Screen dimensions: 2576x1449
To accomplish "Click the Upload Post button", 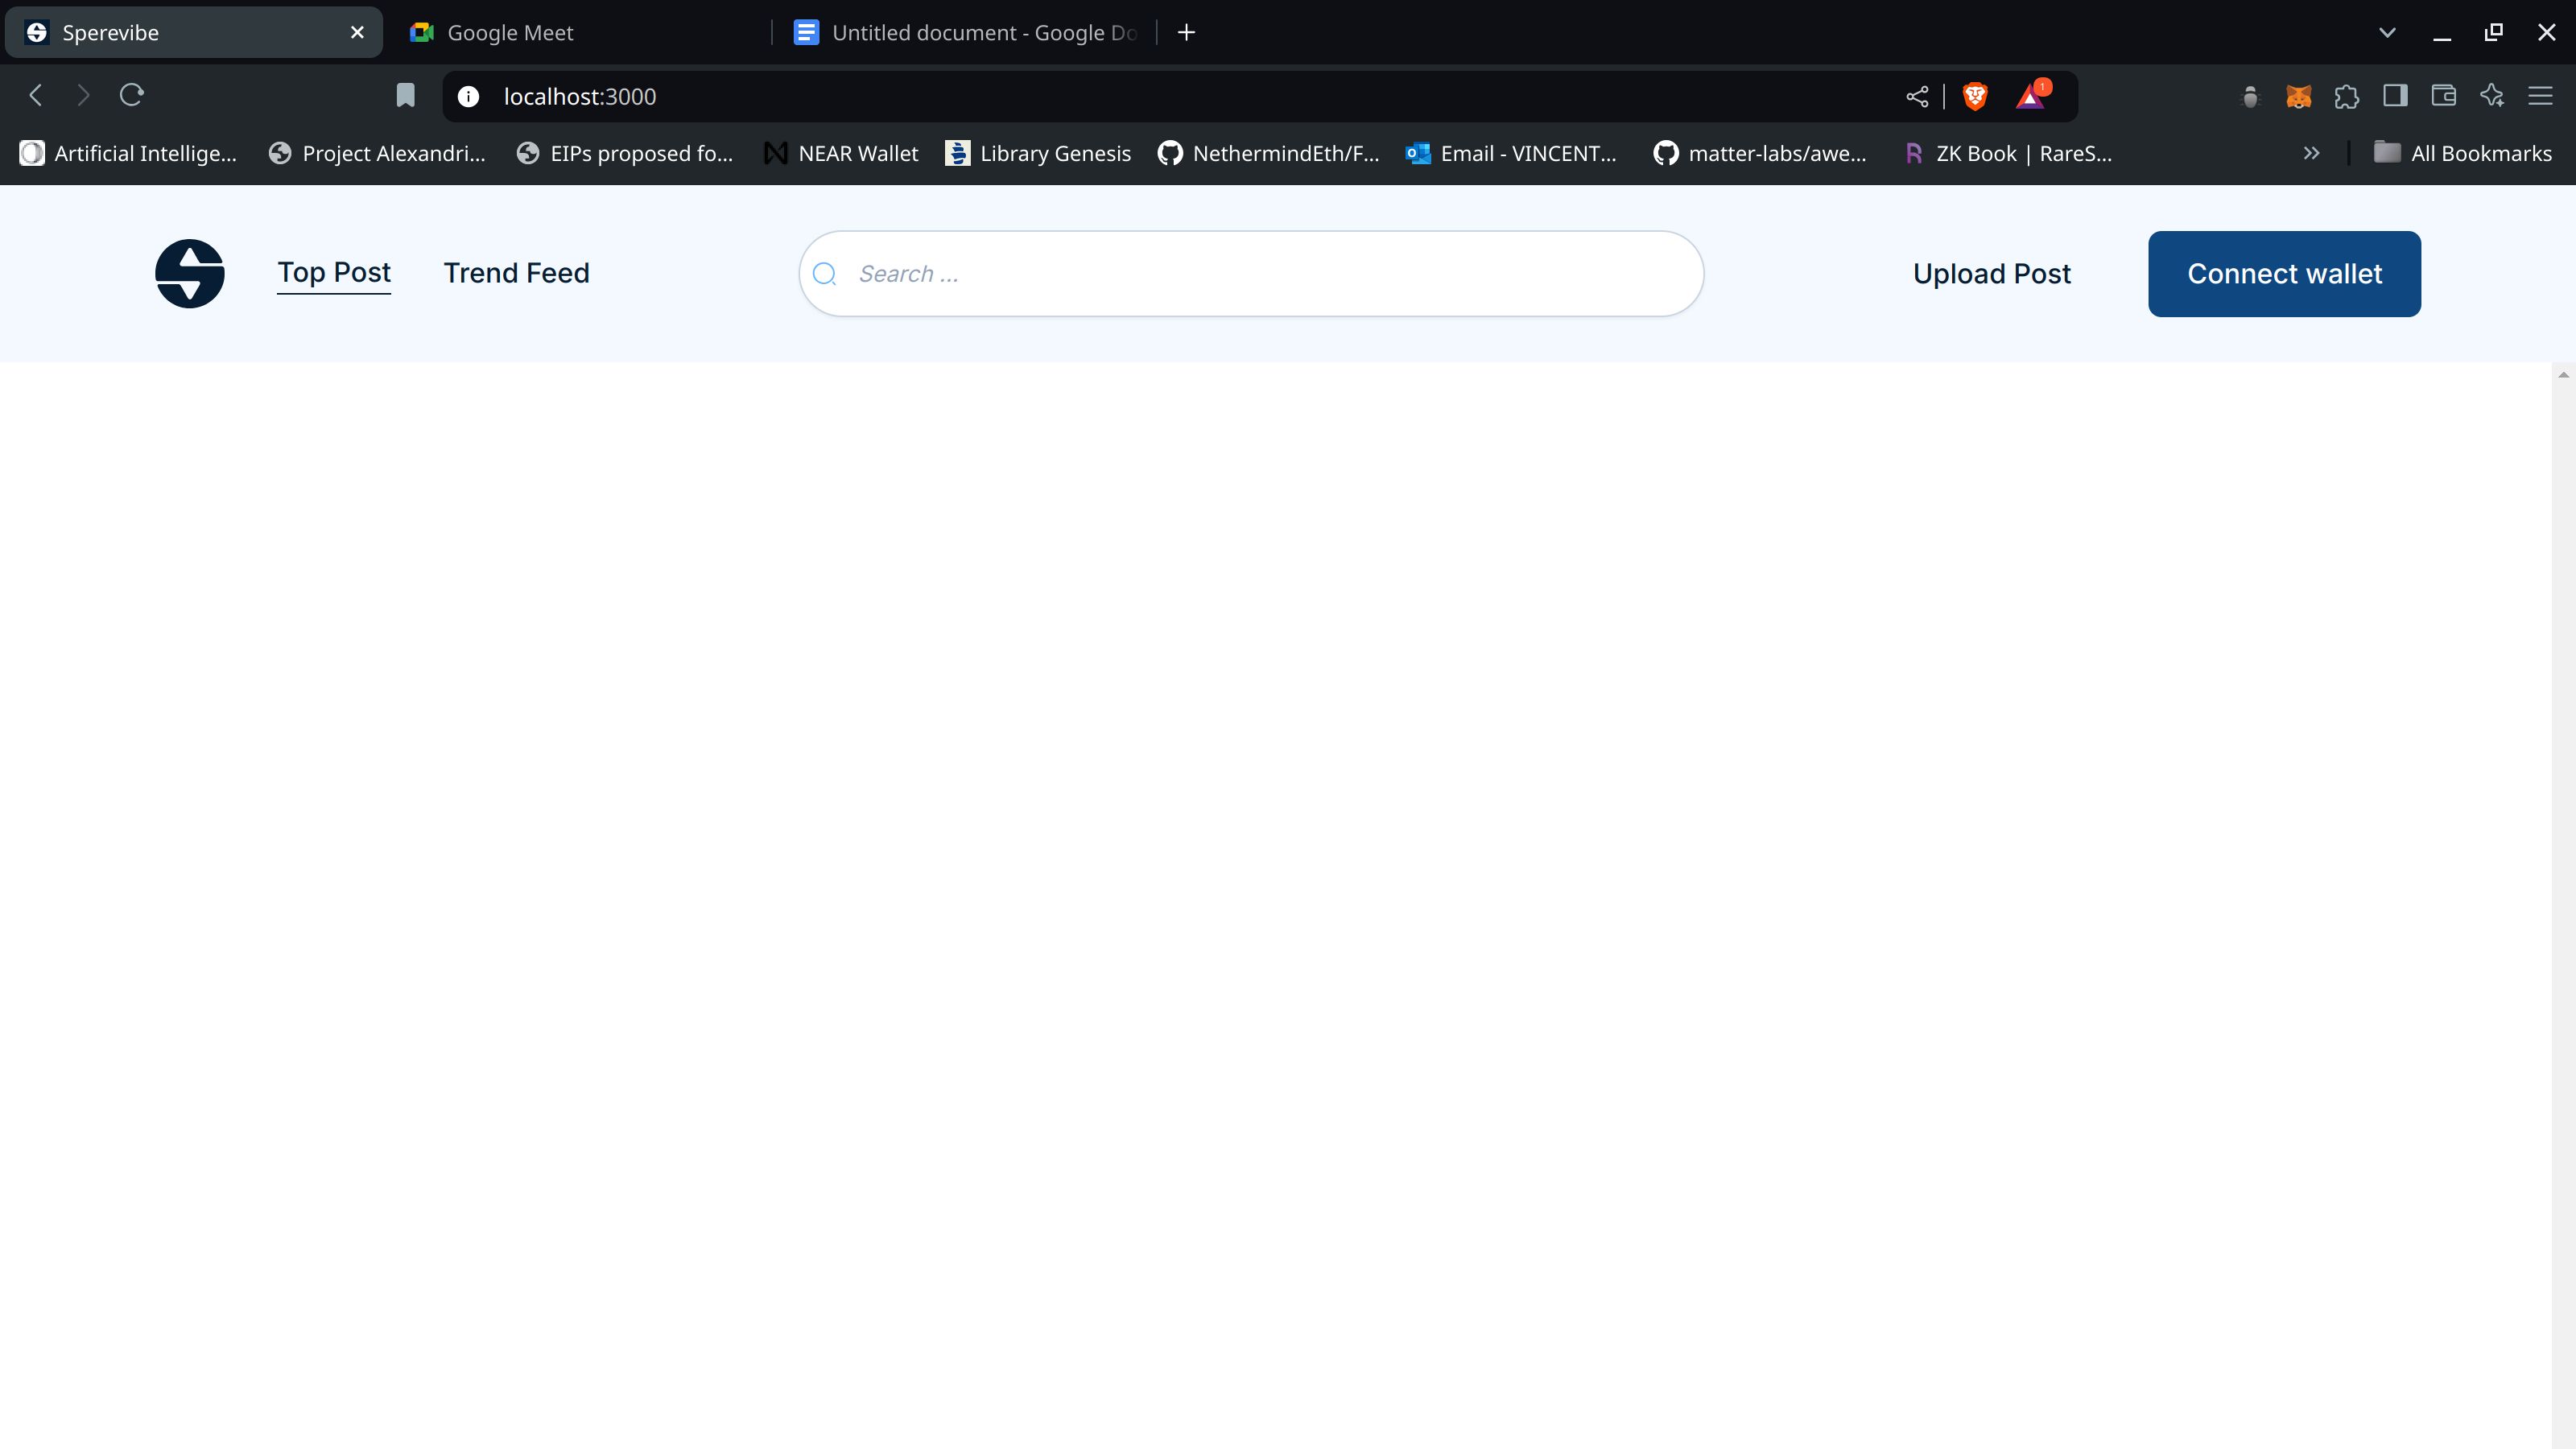I will click(x=1992, y=272).
